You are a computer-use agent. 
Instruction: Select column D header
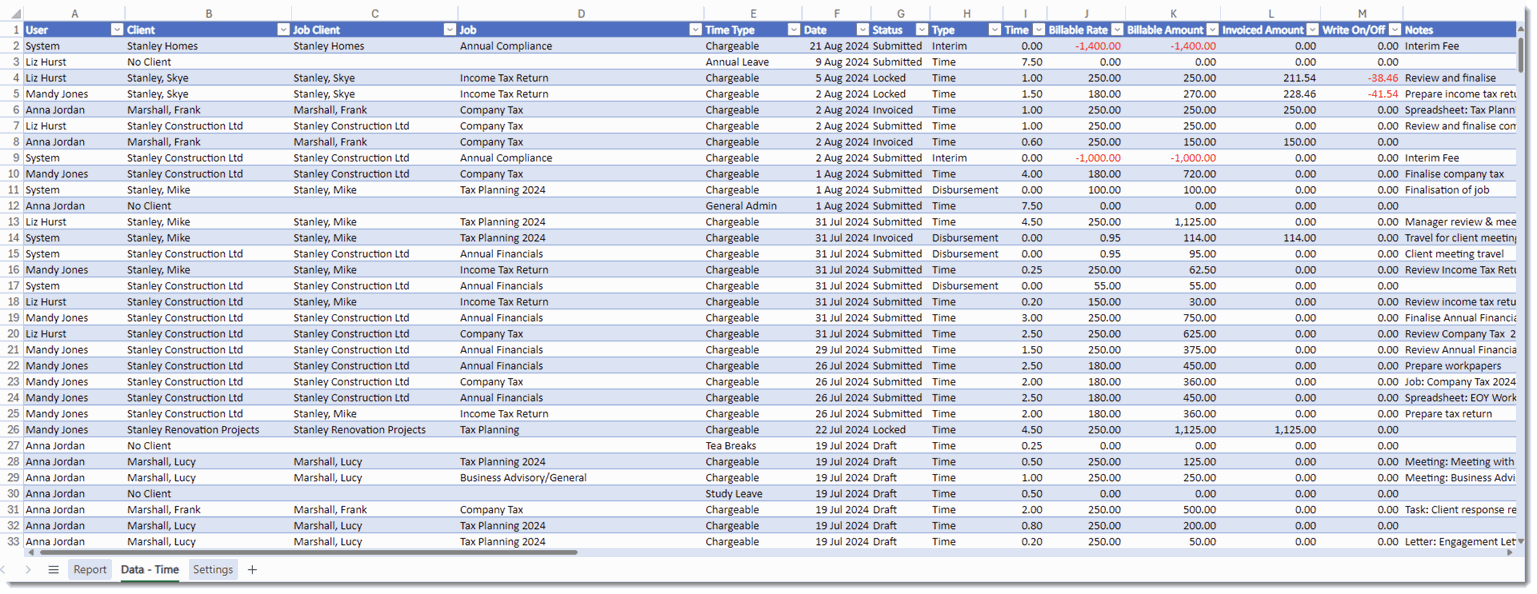coord(581,14)
